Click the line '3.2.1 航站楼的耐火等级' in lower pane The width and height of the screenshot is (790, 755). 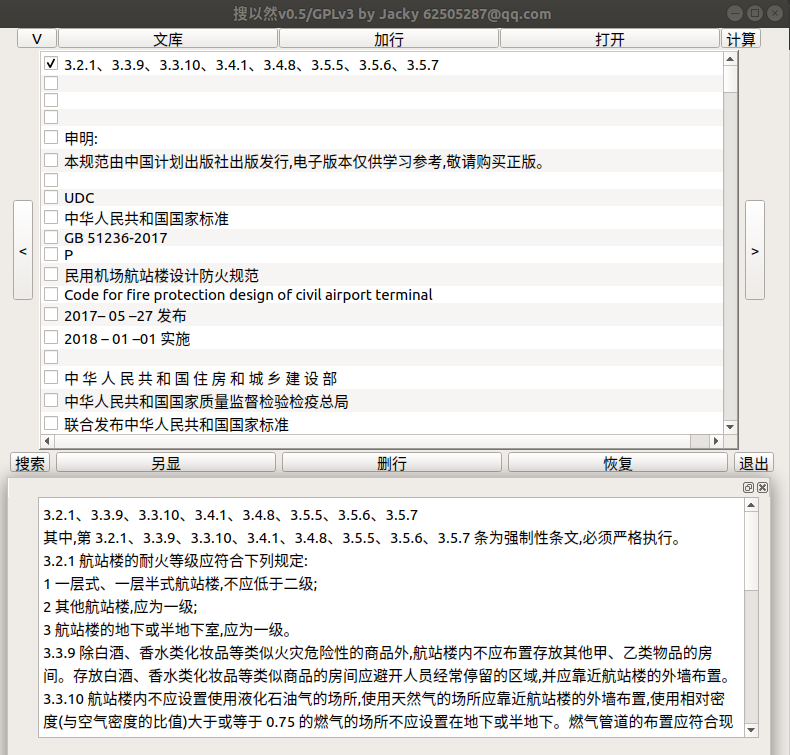click(175, 561)
